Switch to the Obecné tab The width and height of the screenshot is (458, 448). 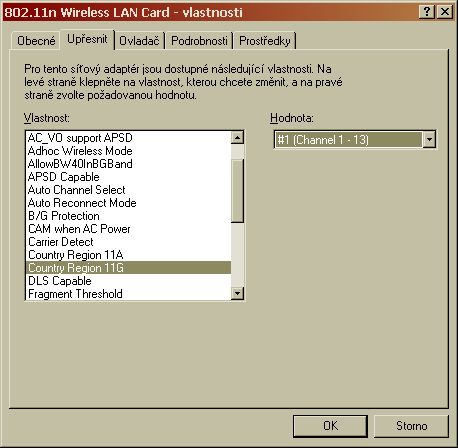pos(36,41)
